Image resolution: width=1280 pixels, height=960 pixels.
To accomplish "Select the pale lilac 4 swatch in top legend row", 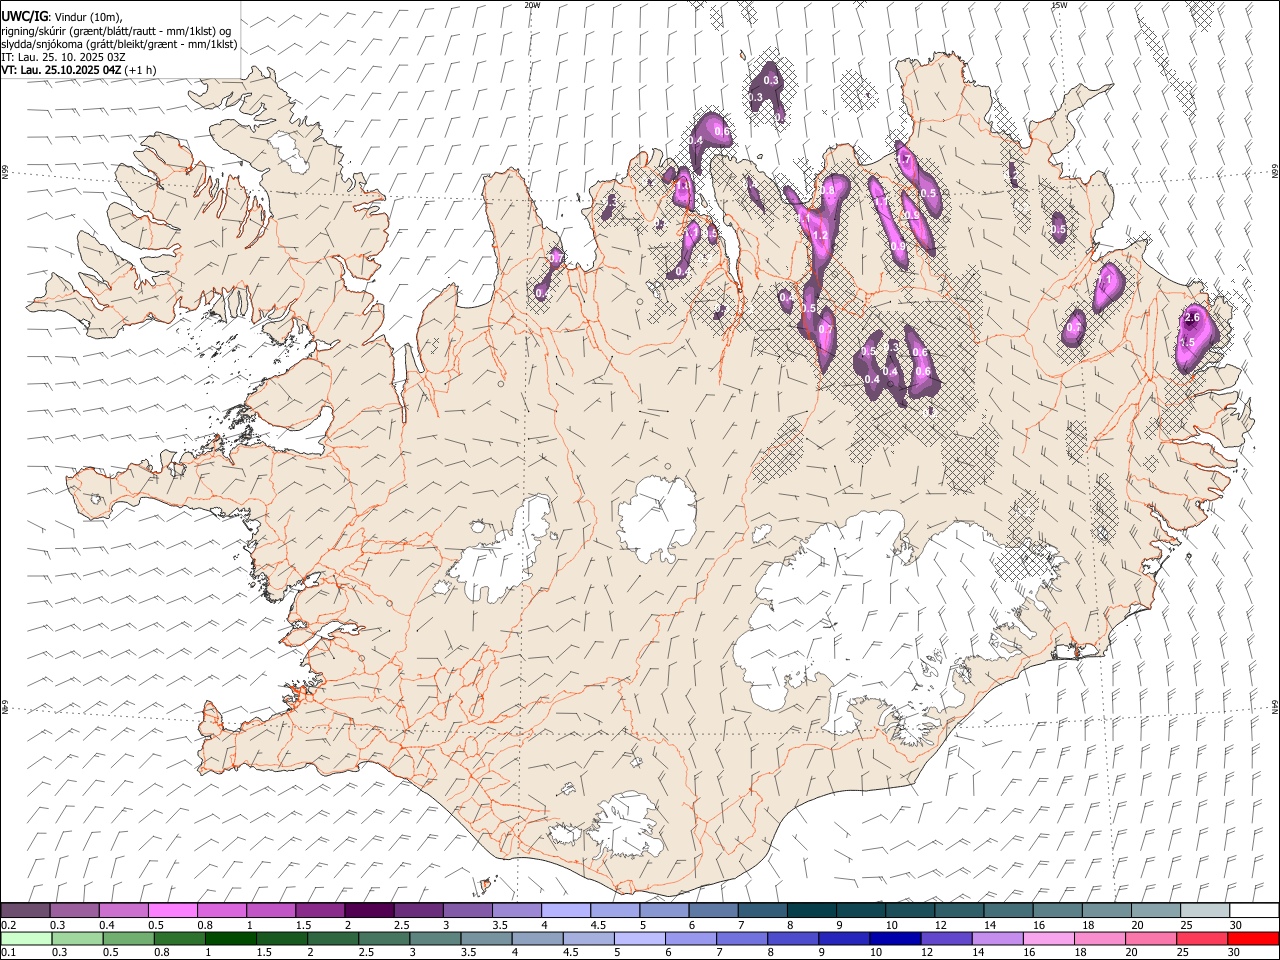I will coord(566,911).
